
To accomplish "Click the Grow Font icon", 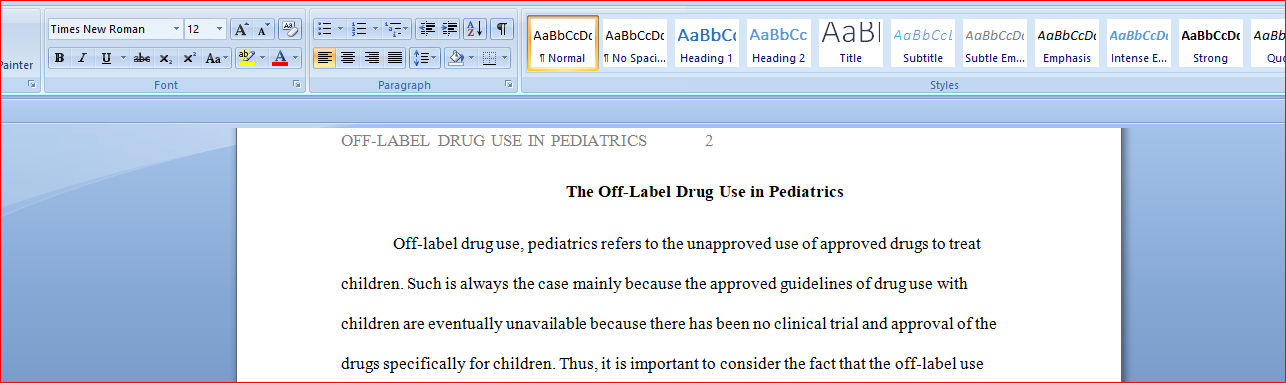I will [241, 29].
